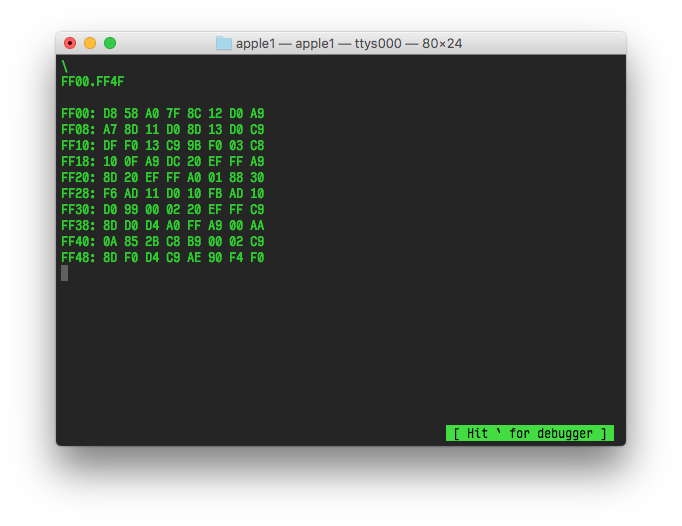Click byte 9B in row FF10
The image size is (682, 526).
(x=194, y=146)
